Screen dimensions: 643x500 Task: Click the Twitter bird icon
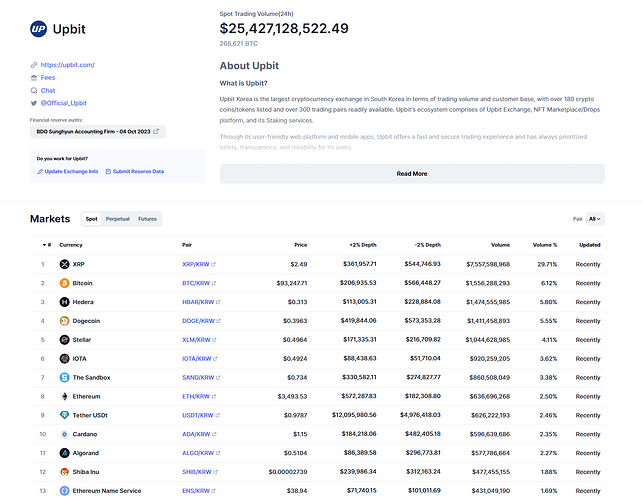click(x=34, y=103)
